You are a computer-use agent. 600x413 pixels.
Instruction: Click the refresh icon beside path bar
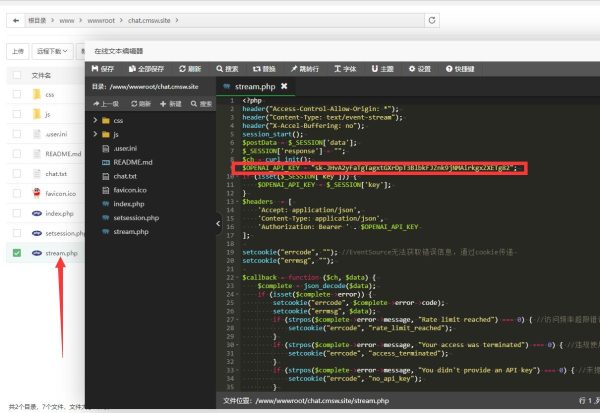pyautogui.click(x=432, y=20)
